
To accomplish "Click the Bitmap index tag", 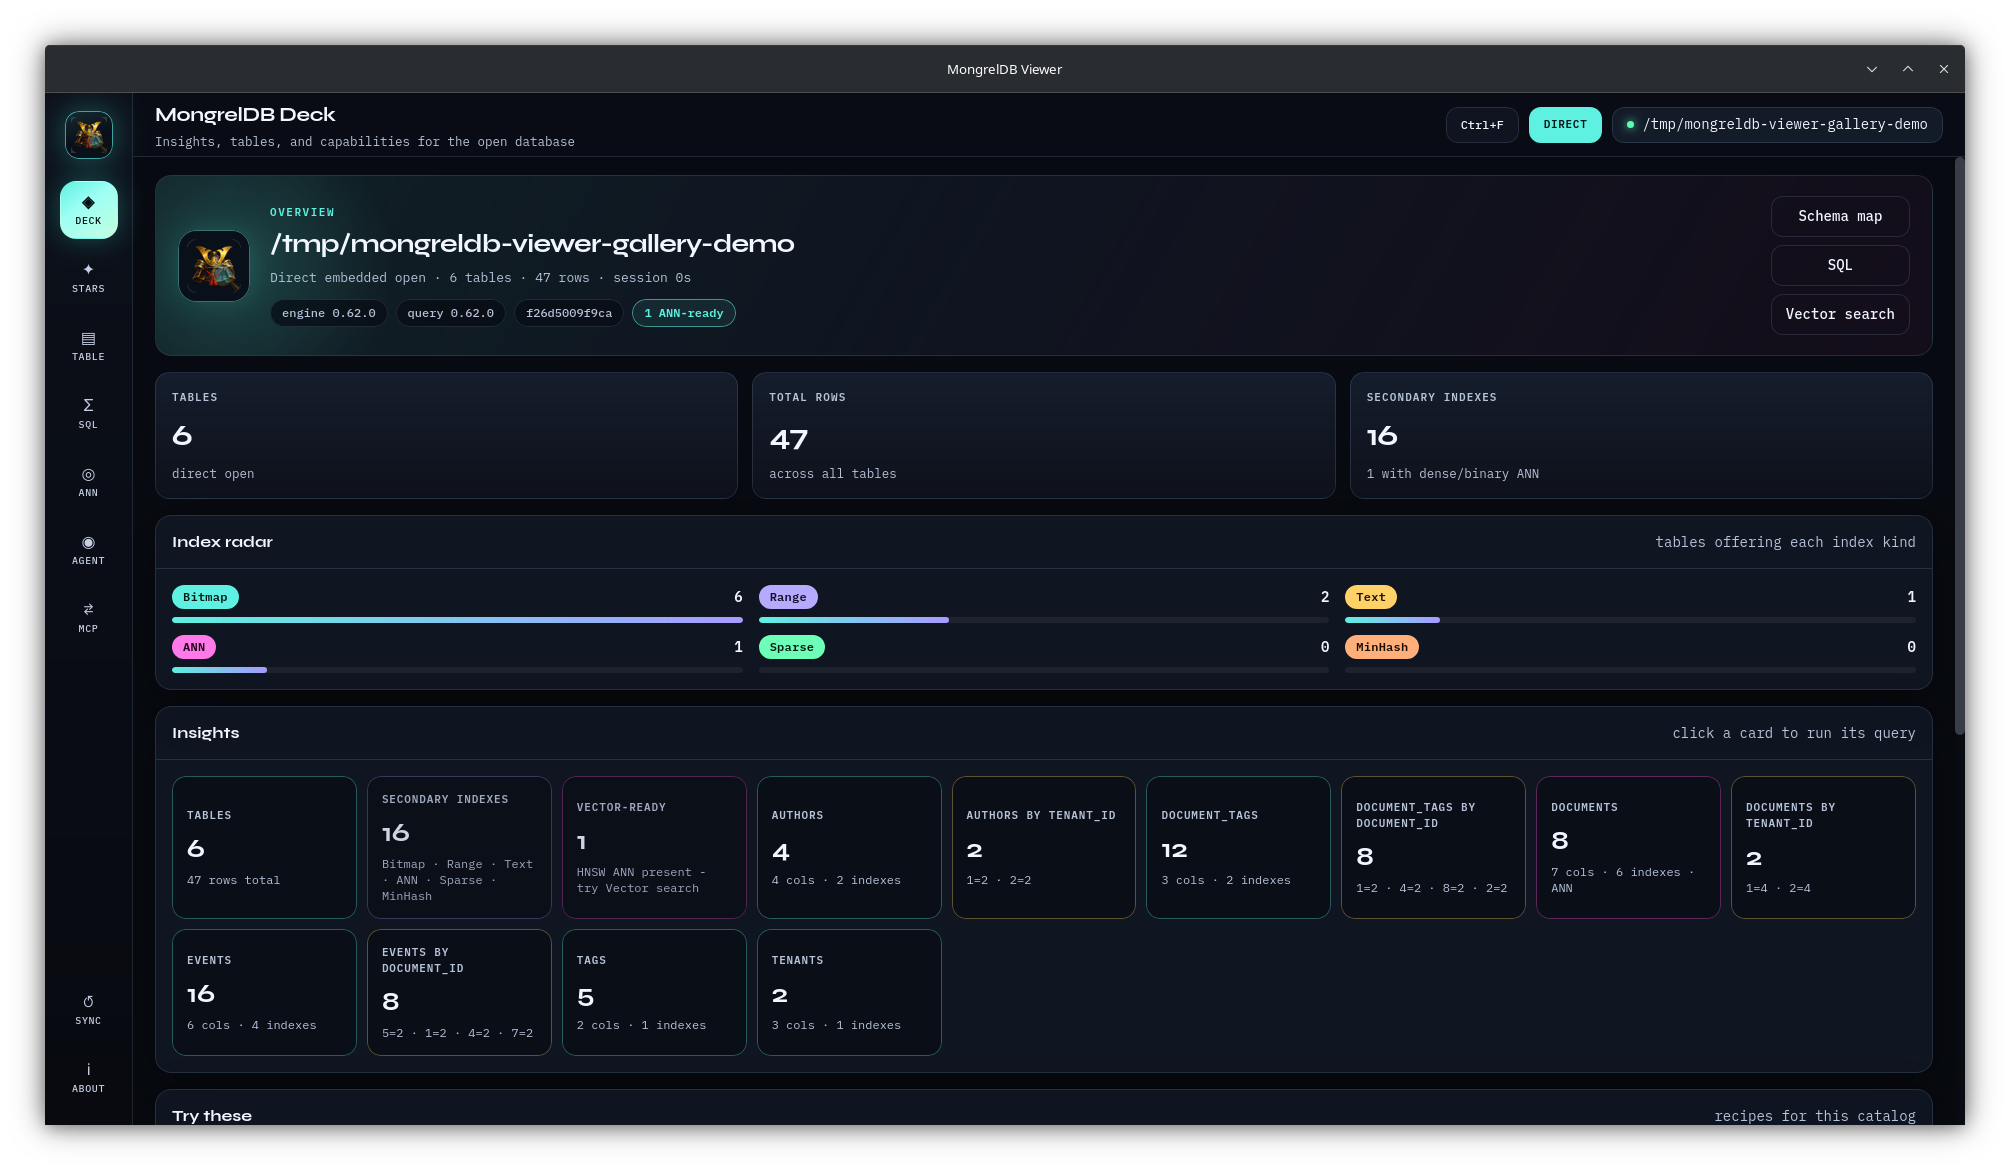I will [205, 597].
